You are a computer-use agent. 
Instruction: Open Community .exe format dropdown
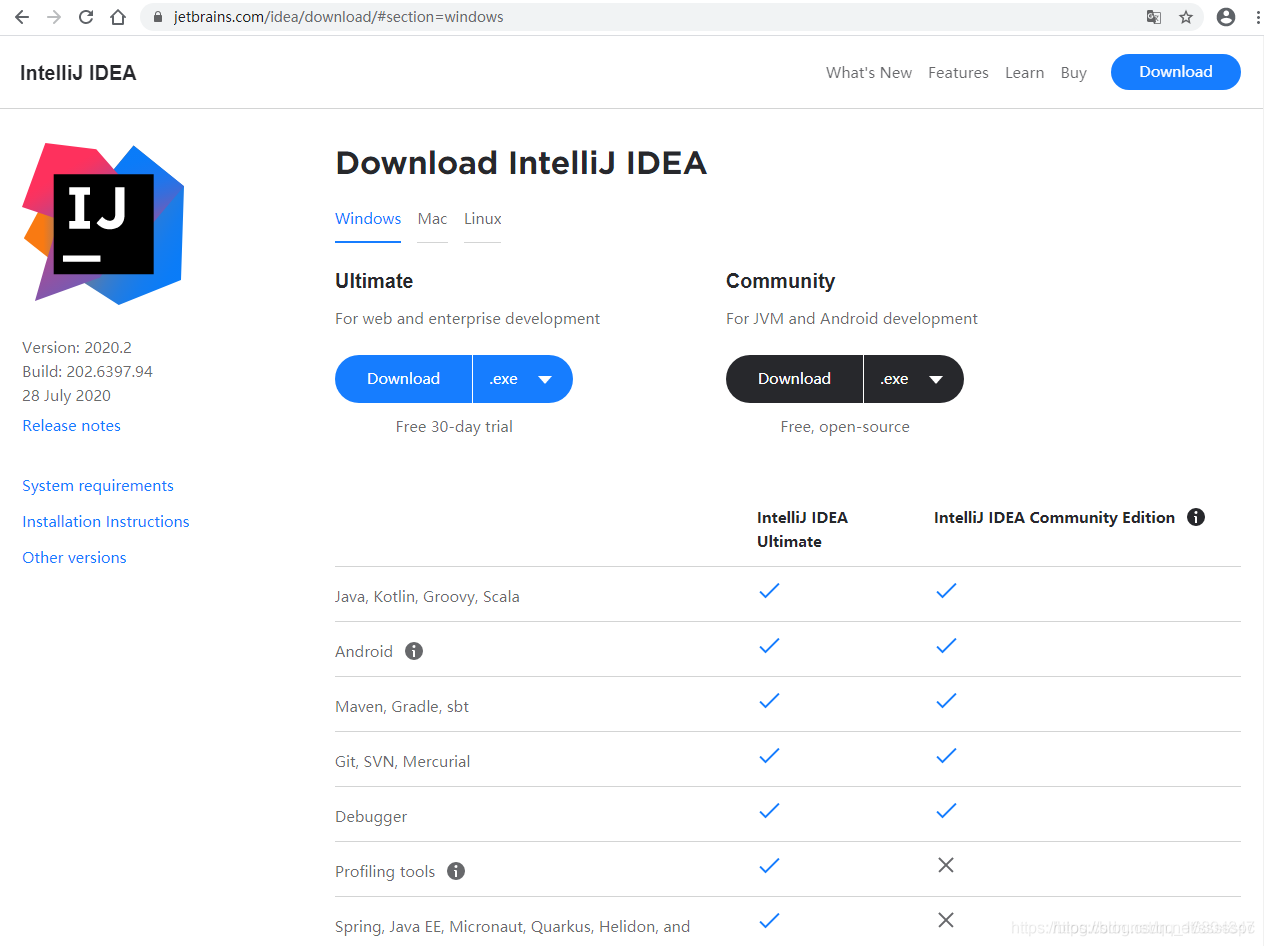click(914, 379)
